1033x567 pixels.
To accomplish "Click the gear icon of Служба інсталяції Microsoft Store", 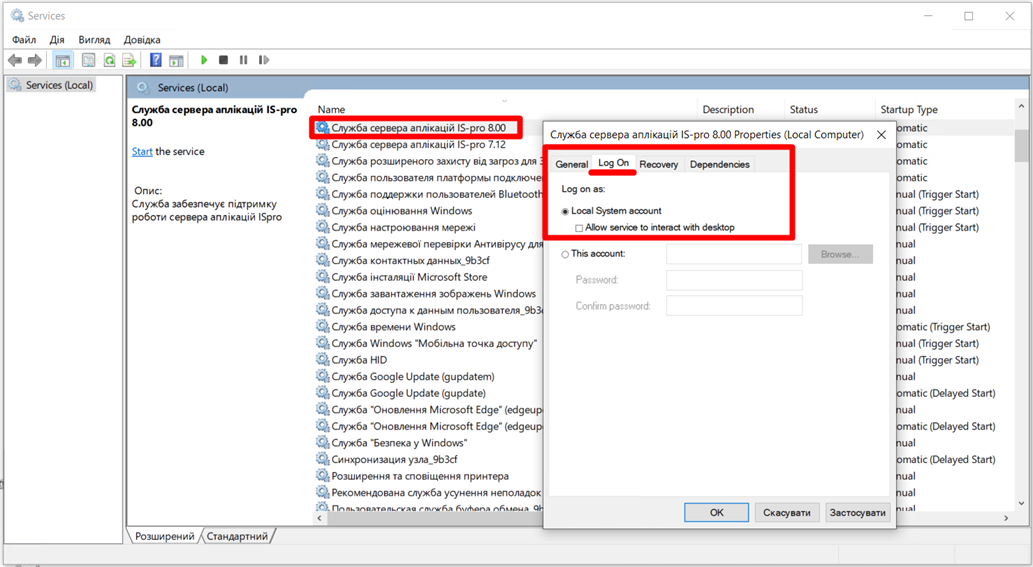I will click(x=322, y=277).
